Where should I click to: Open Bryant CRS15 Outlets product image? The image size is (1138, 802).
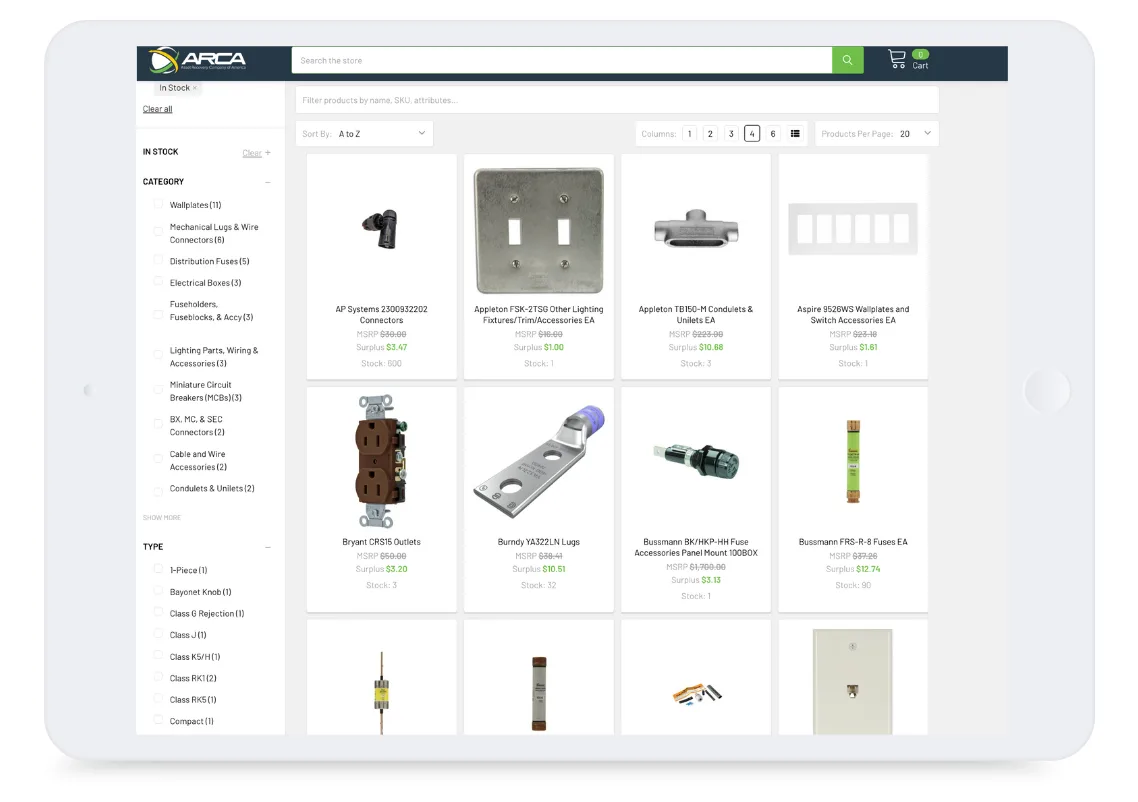pos(382,461)
